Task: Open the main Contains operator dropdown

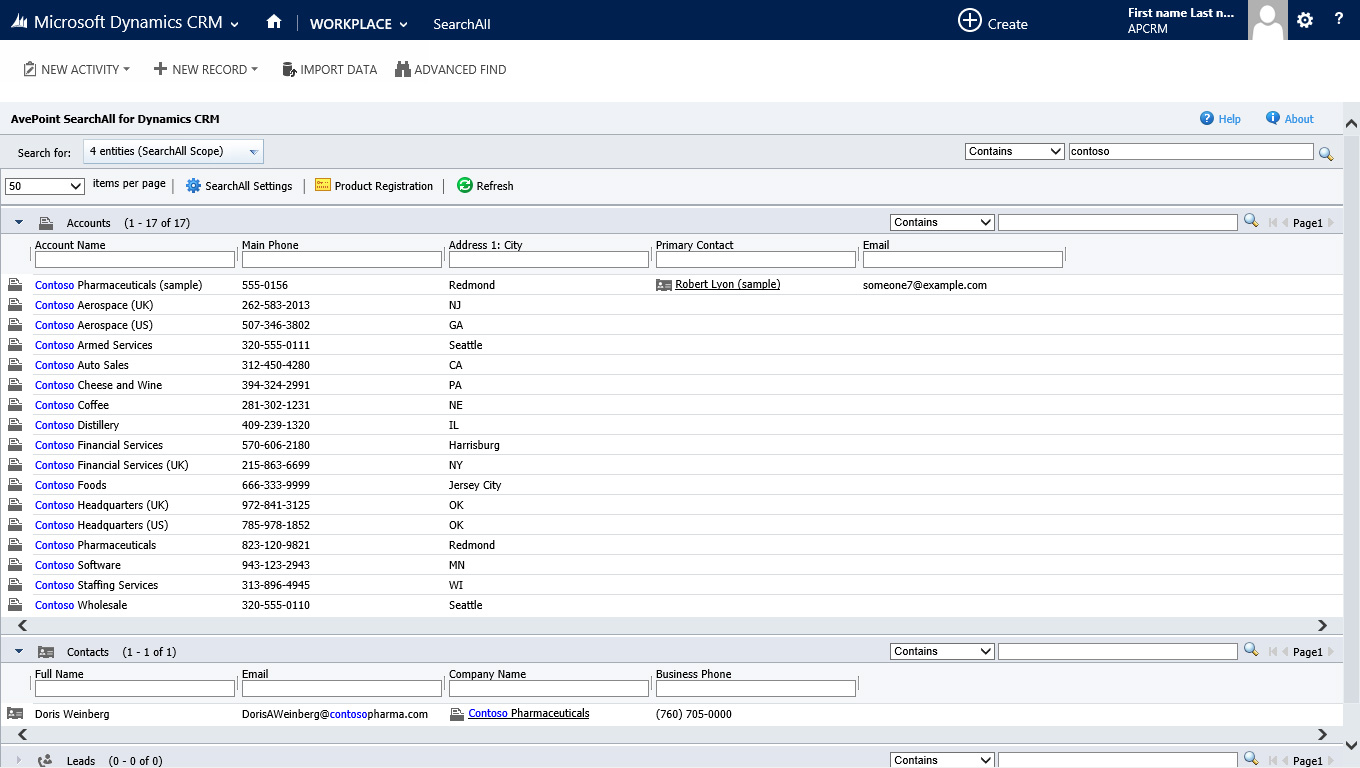Action: (x=1015, y=151)
